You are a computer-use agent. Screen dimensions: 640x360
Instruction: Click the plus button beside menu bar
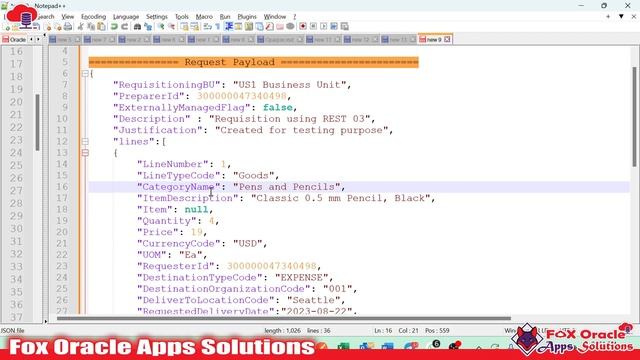tap(608, 17)
